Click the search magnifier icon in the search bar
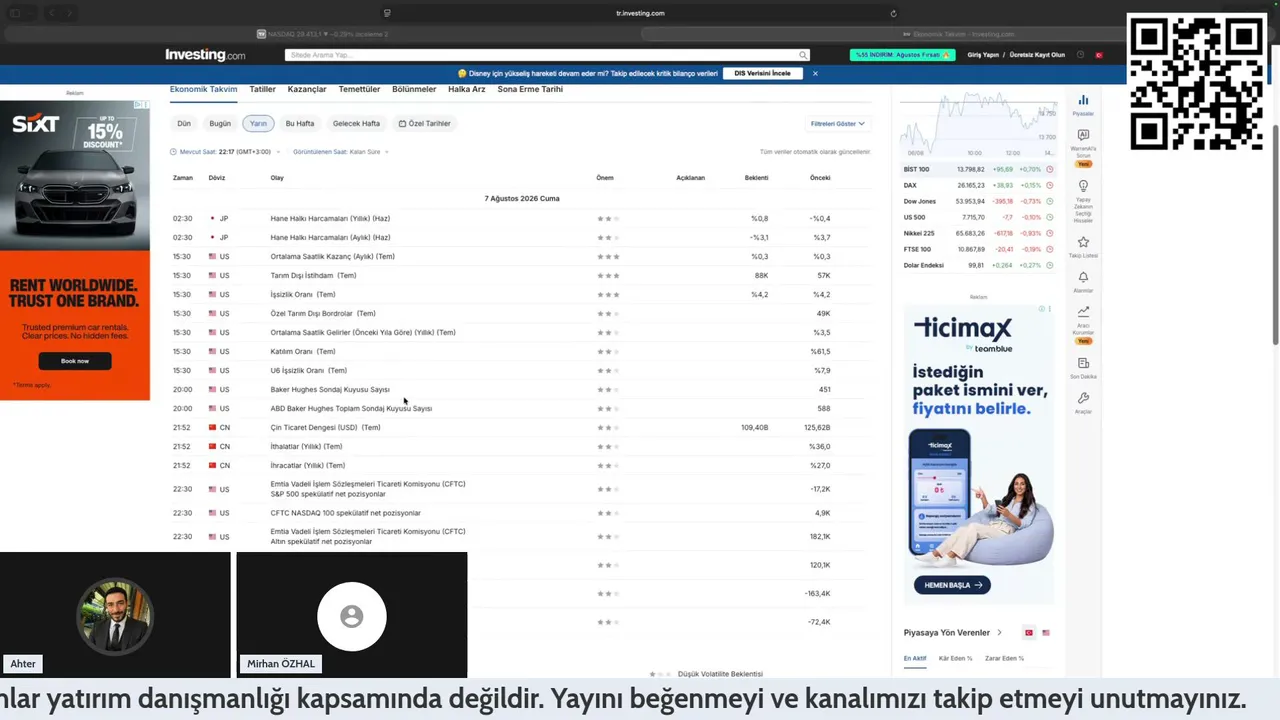This screenshot has height=720, width=1280. 802,55
